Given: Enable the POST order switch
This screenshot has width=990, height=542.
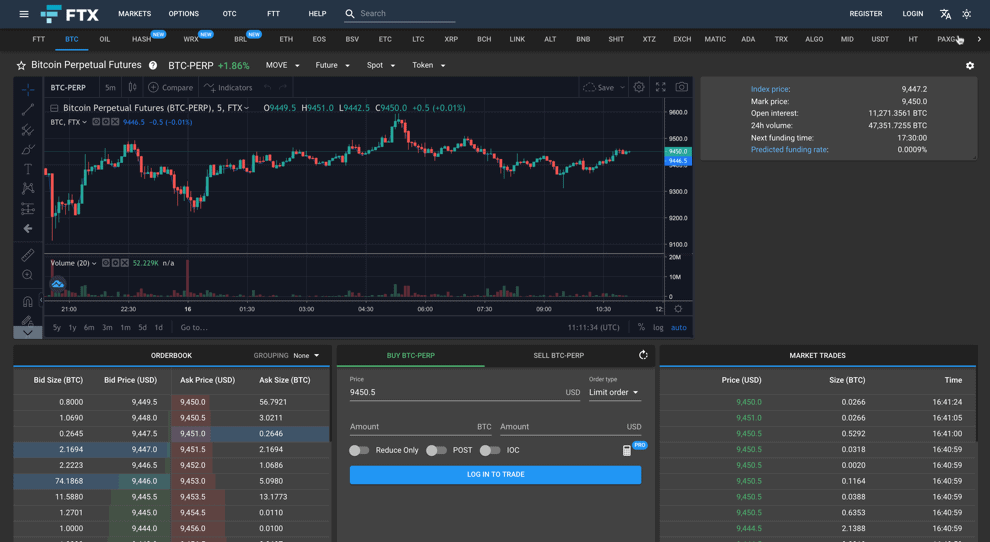Looking at the screenshot, I should coord(436,450).
